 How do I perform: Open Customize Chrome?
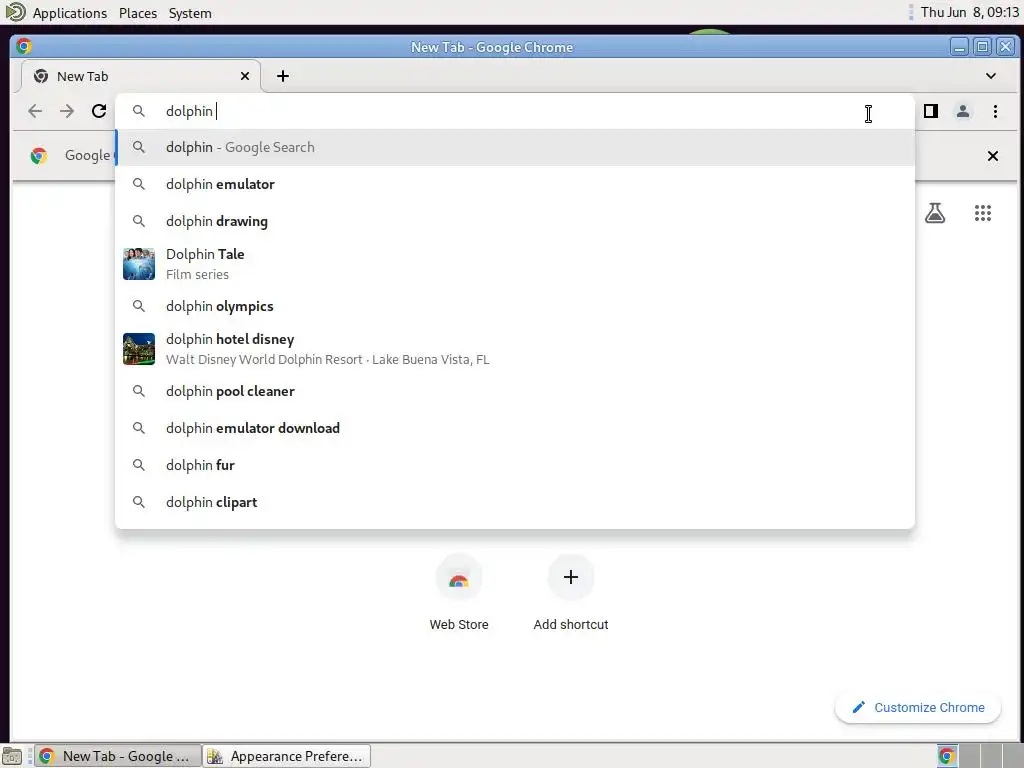pyautogui.click(x=918, y=707)
